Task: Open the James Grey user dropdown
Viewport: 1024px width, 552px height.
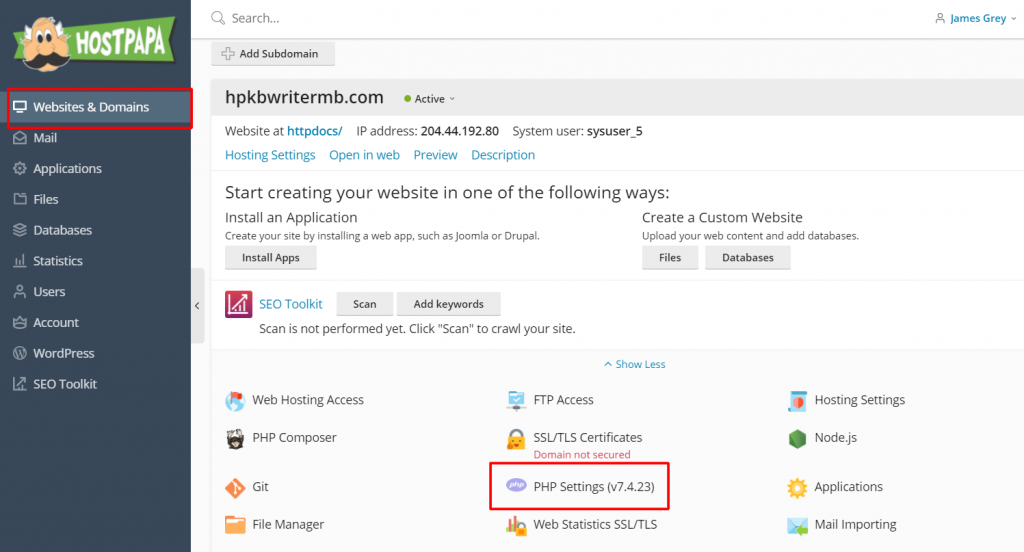Action: click(x=976, y=18)
